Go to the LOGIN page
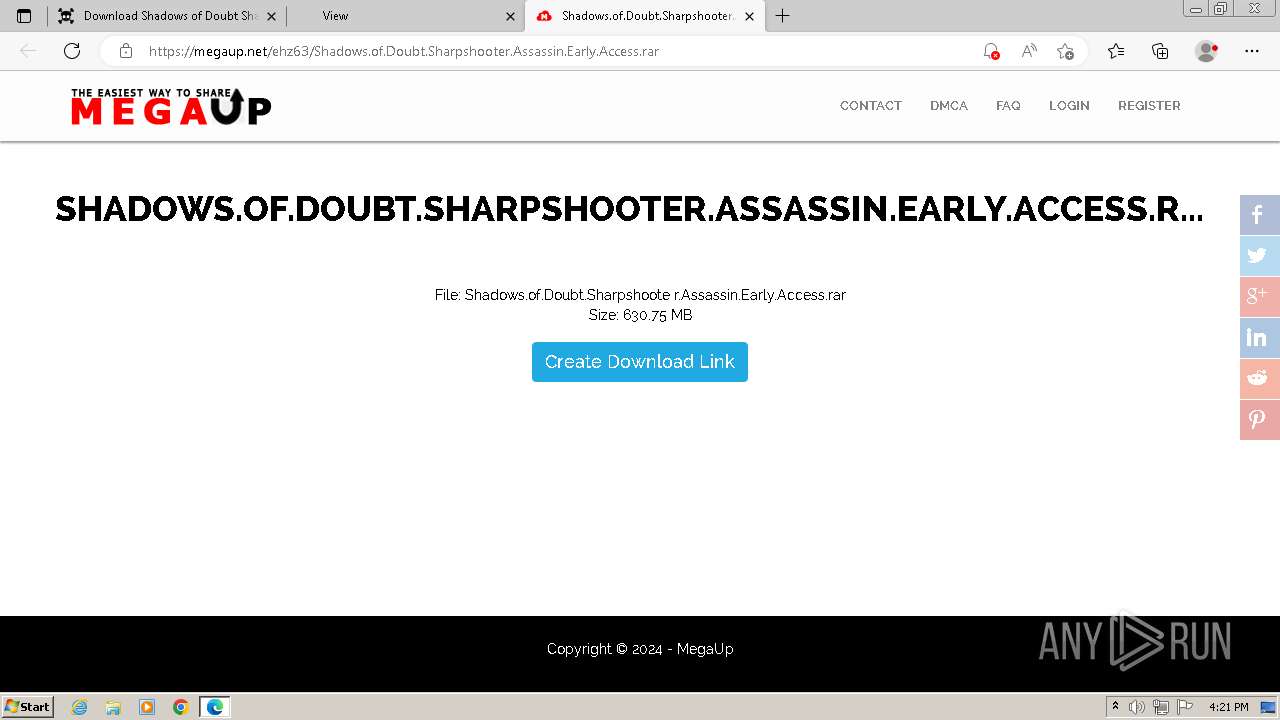This screenshot has height=720, width=1280. coord(1069,106)
